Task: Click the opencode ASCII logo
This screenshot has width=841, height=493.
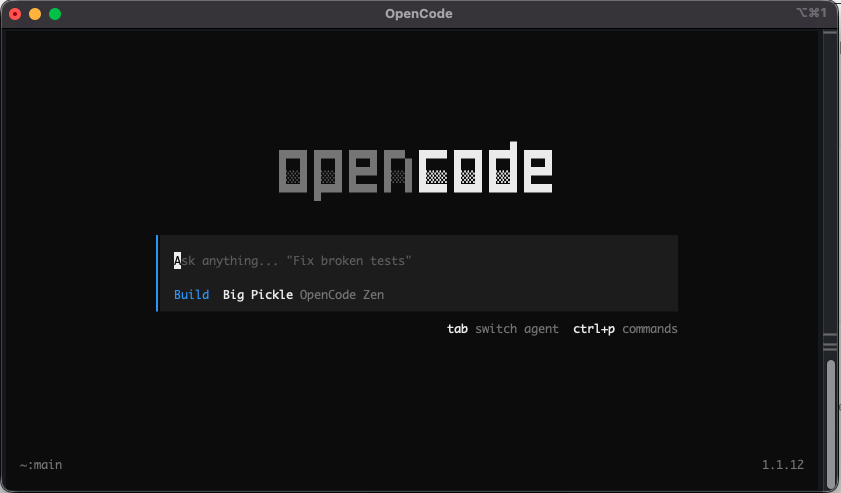Action: (416, 171)
